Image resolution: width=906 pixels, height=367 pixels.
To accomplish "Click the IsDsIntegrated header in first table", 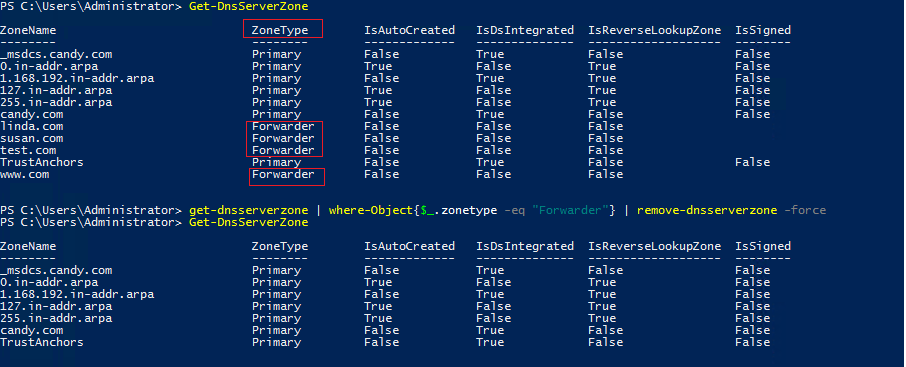I will 525,30.
